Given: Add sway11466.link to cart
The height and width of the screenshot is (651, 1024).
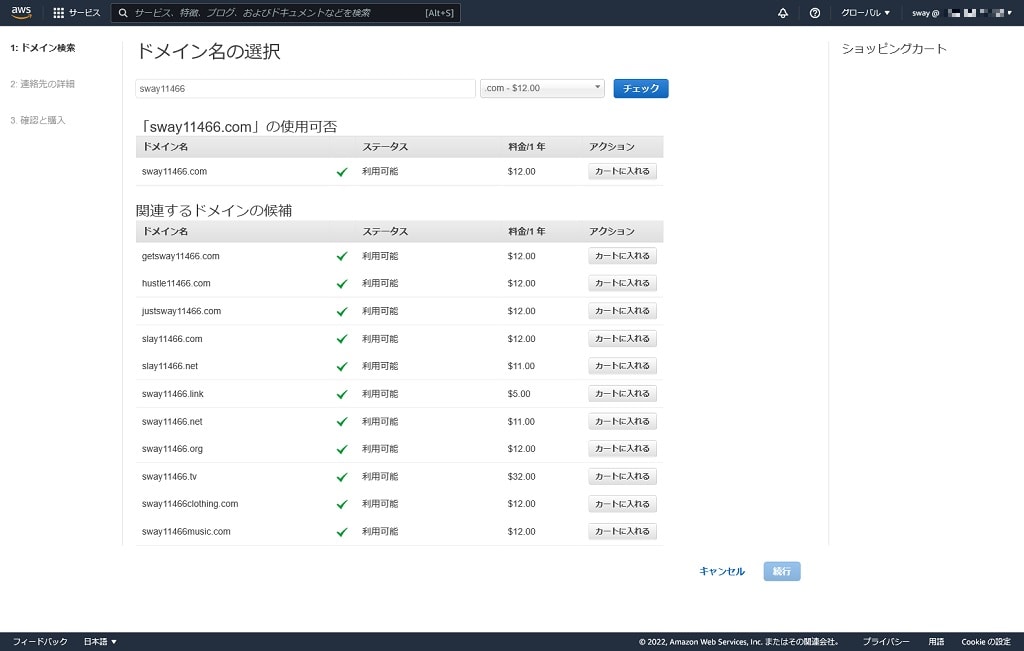Looking at the screenshot, I should pos(622,394).
